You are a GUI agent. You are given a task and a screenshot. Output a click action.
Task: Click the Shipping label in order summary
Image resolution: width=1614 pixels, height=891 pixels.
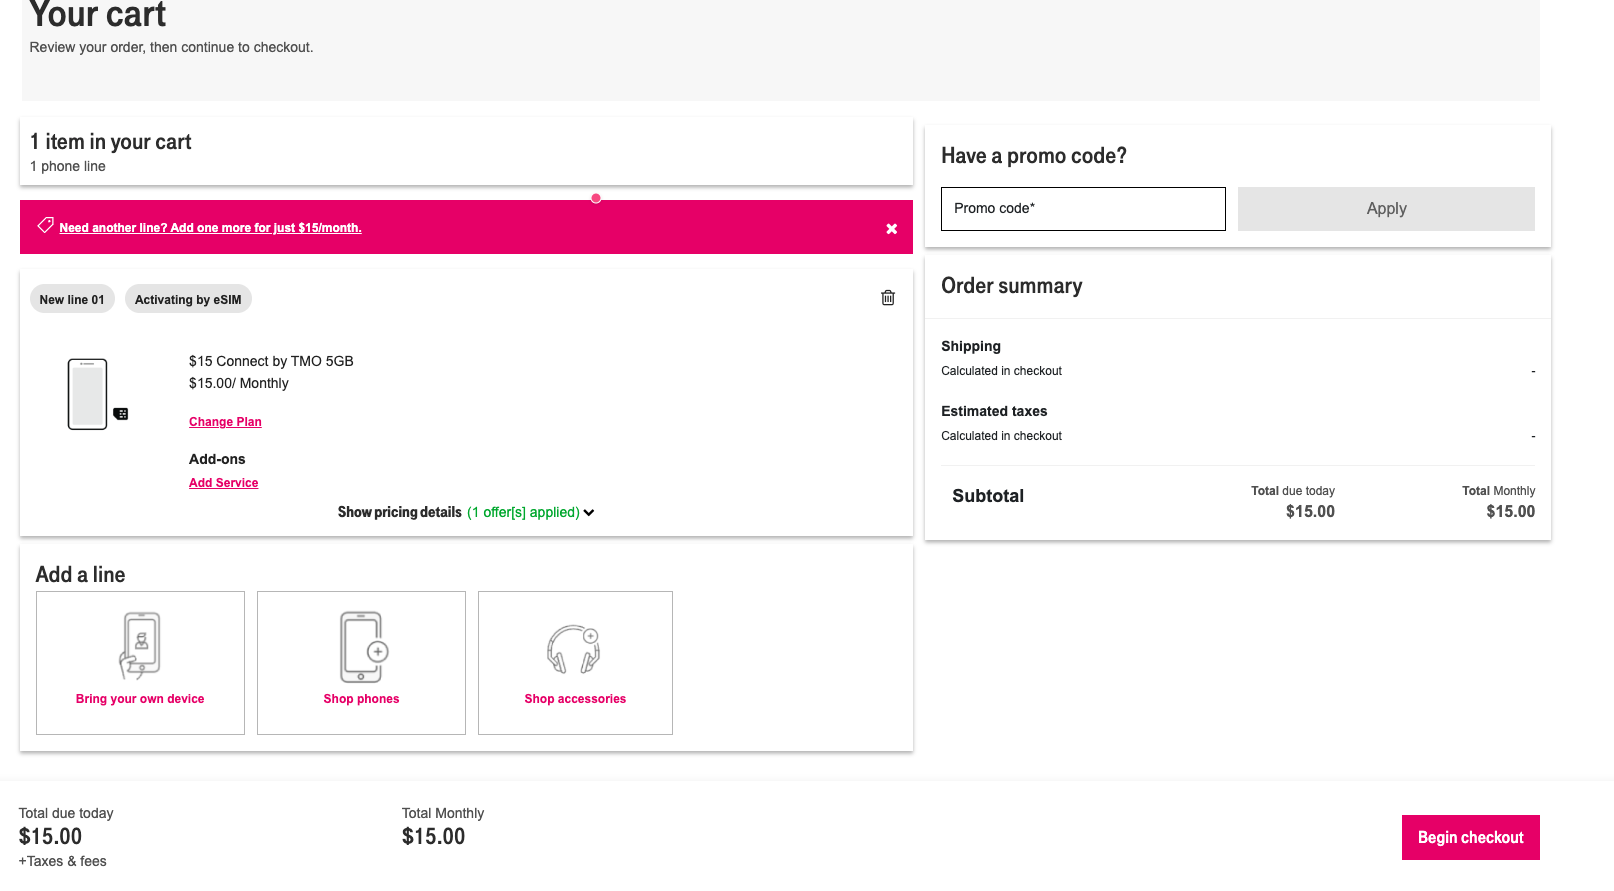click(x=970, y=346)
